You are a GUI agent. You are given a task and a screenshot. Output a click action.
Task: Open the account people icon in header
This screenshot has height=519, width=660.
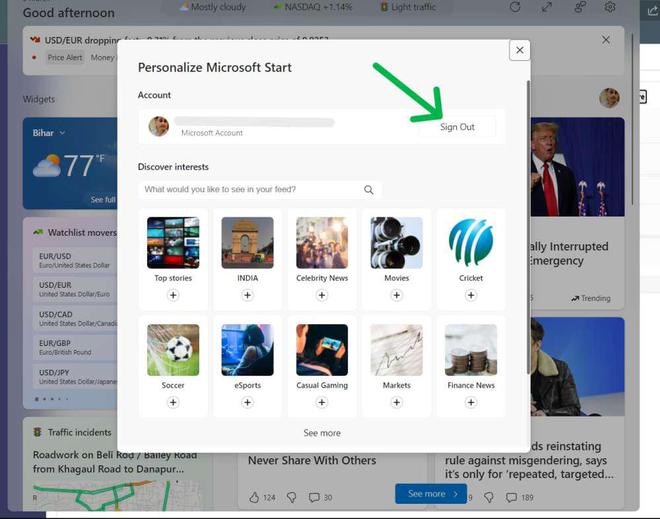click(580, 7)
